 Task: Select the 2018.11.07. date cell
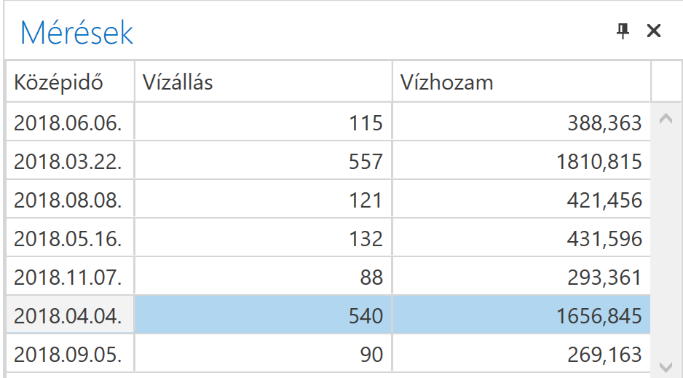point(70,277)
